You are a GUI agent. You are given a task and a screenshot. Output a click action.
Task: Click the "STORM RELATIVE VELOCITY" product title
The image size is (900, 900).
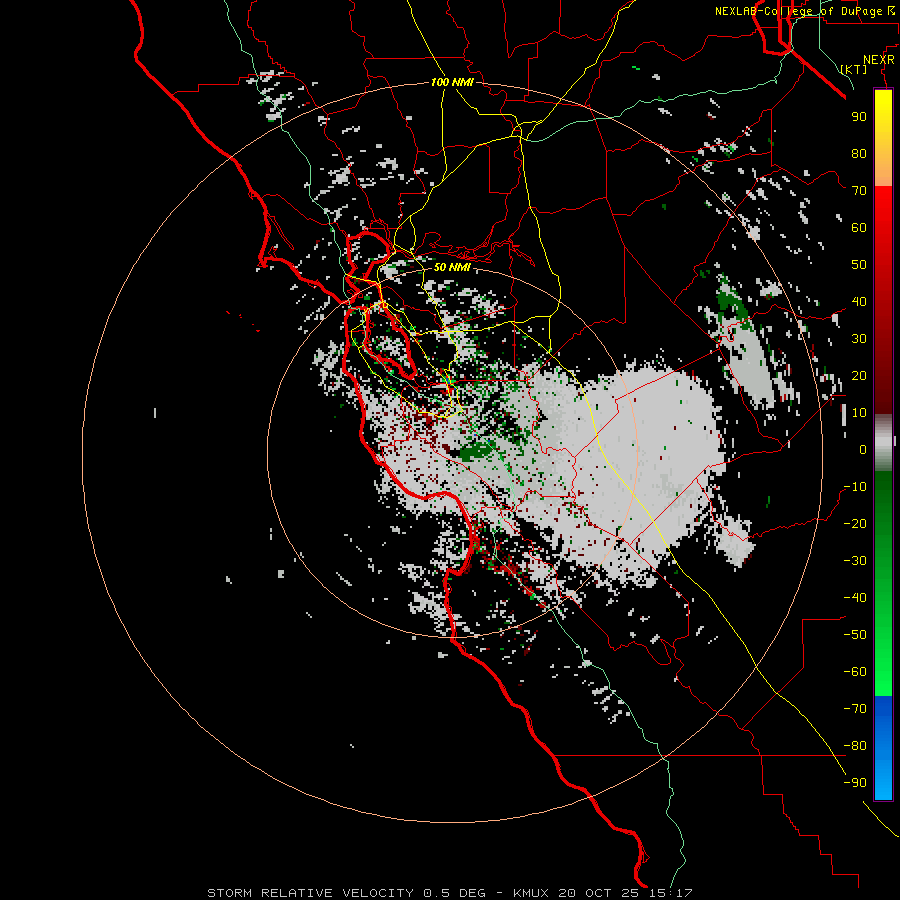(x=310, y=893)
